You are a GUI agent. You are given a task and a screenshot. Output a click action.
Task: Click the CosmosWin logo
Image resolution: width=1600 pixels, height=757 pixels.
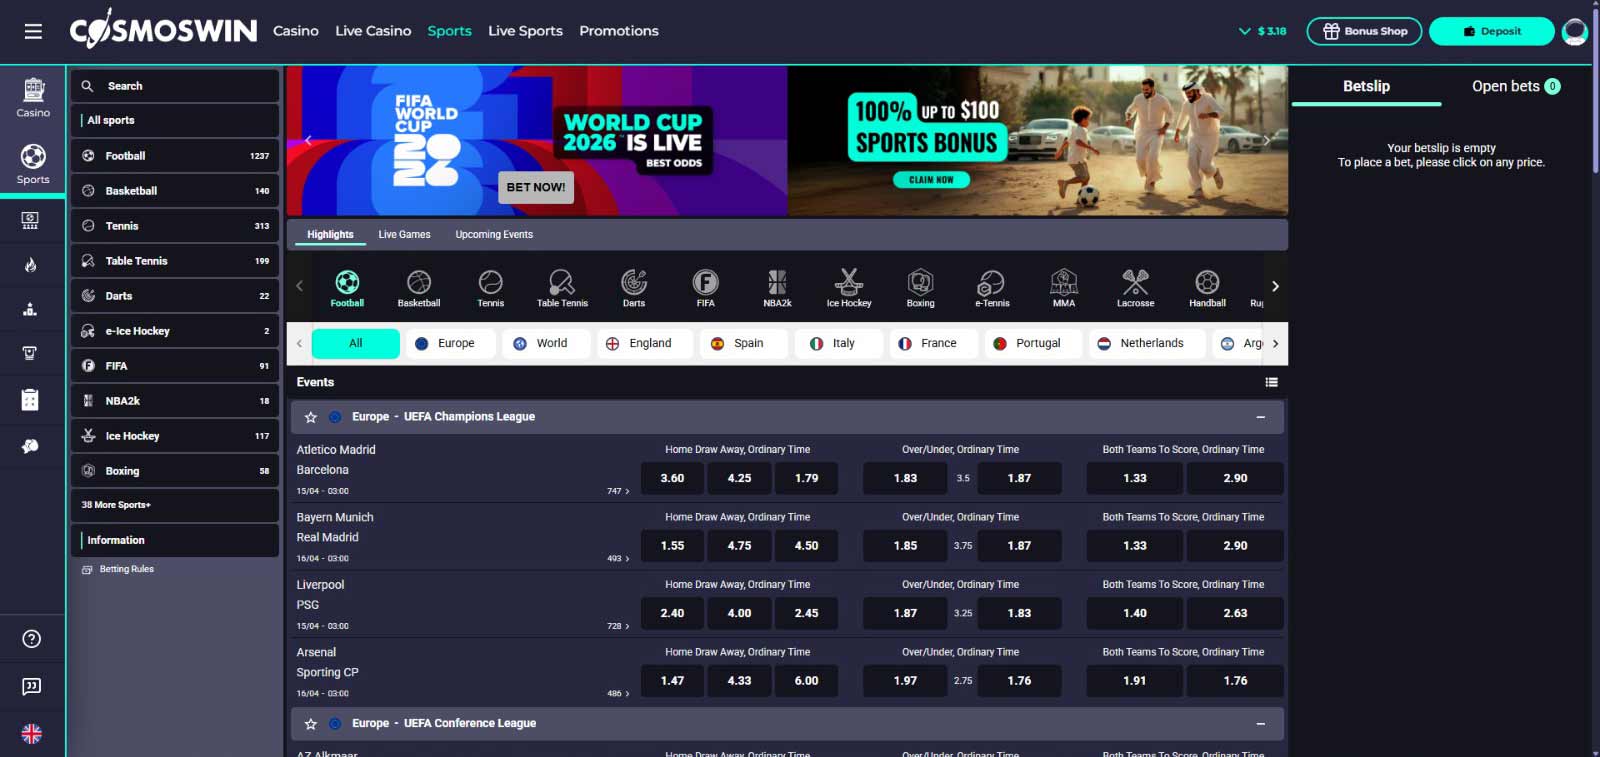coord(163,31)
